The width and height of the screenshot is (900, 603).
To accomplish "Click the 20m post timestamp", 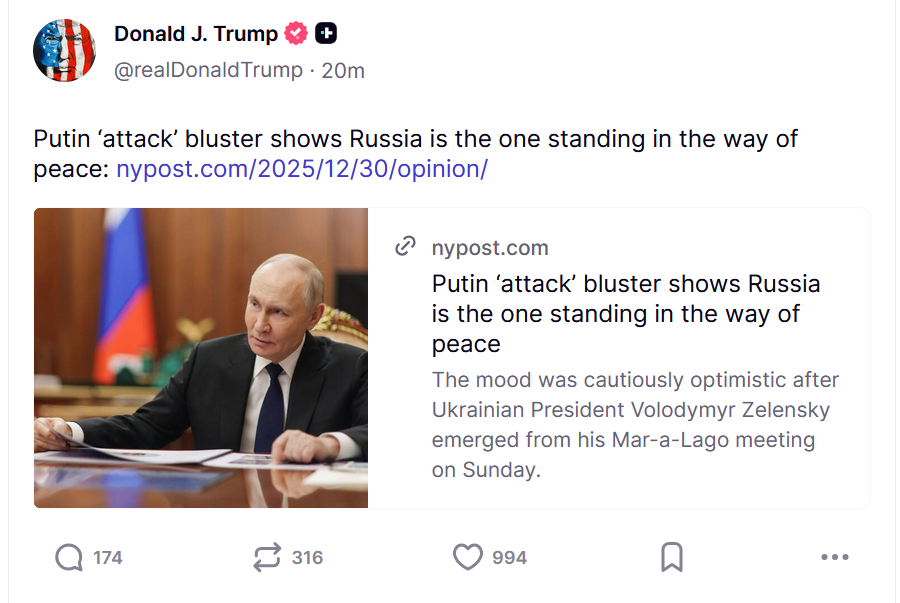I will coord(343,70).
